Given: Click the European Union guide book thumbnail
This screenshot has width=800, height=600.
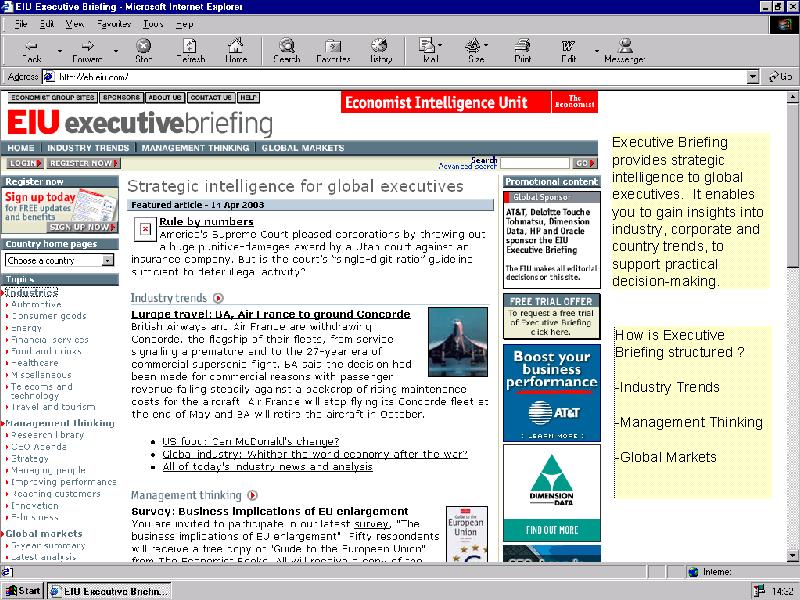Looking at the screenshot, I should click(x=467, y=534).
